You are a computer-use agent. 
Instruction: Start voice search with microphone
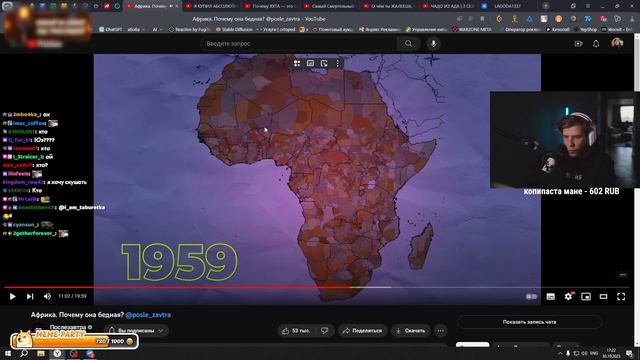point(433,44)
